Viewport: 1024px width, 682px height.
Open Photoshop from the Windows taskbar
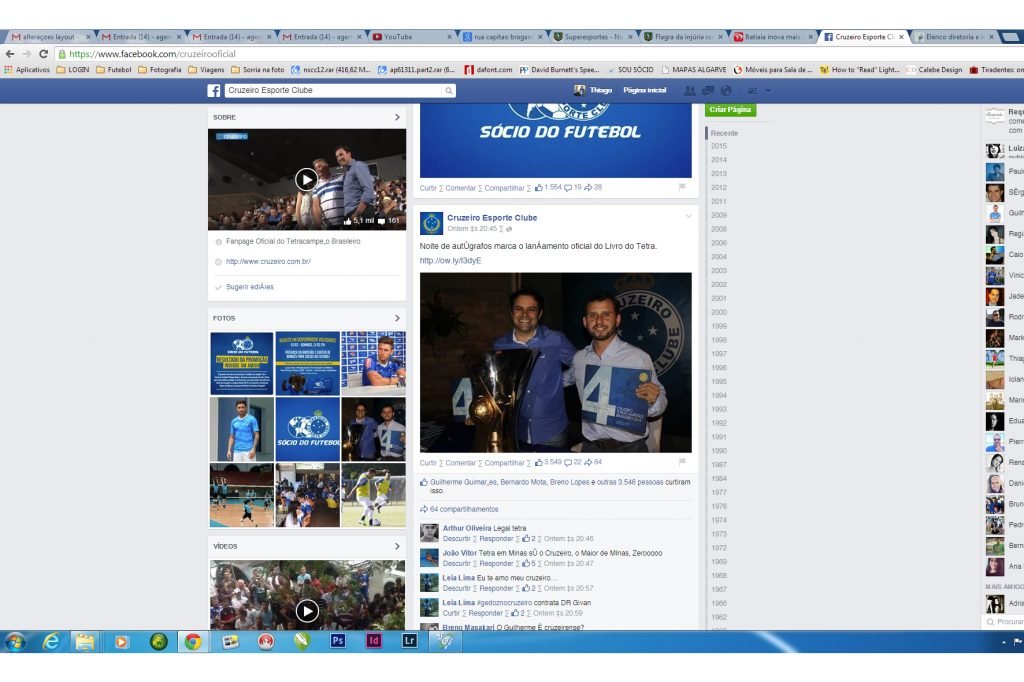(x=338, y=641)
